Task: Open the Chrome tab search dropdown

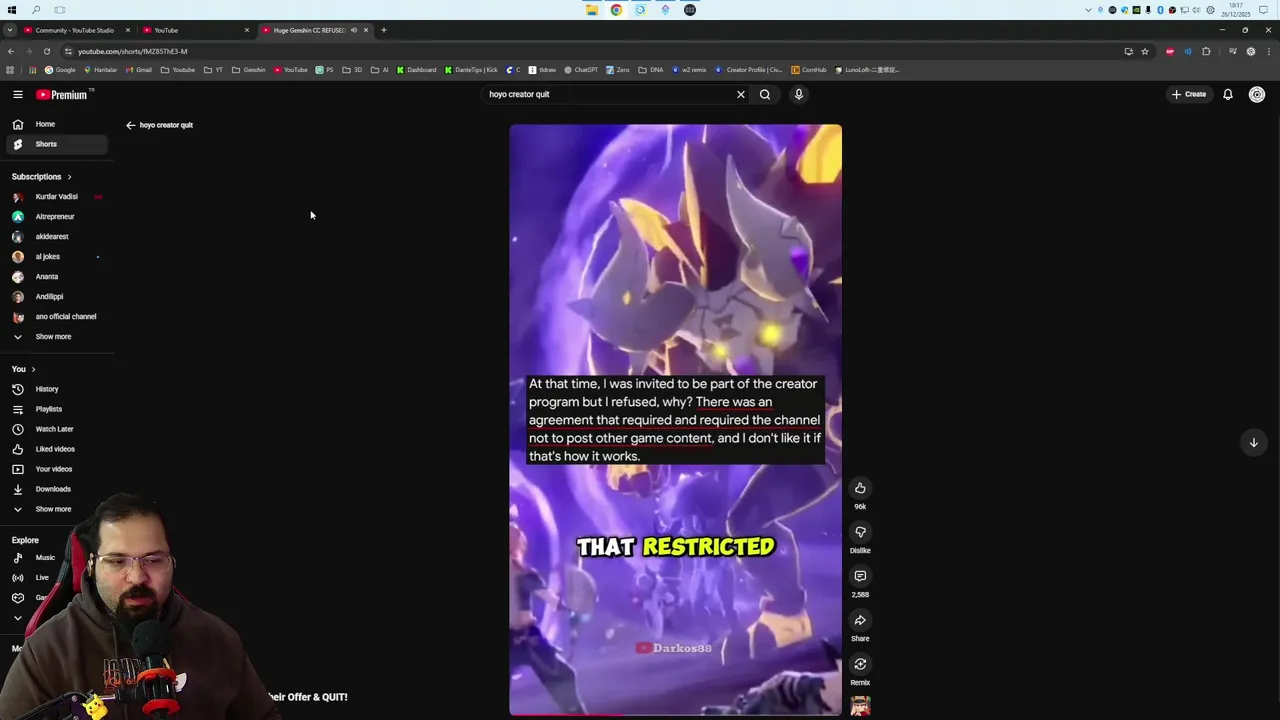Action: [10, 30]
